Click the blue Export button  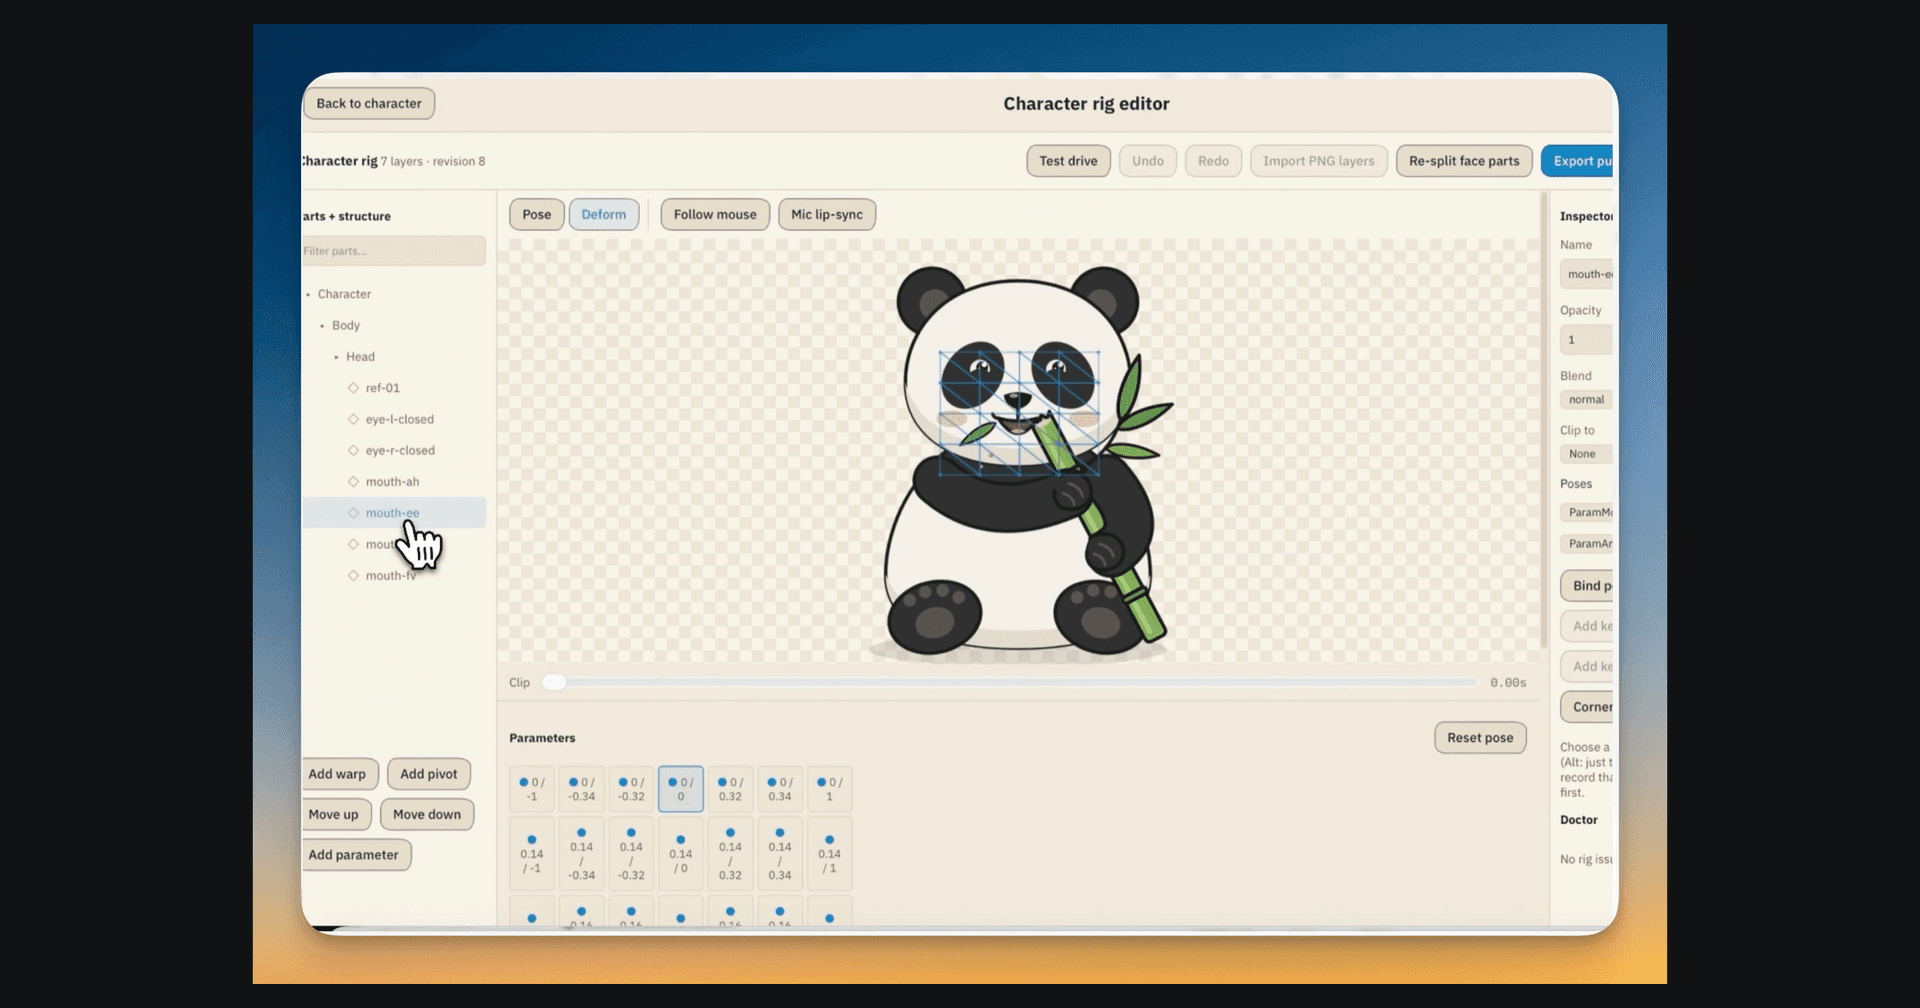pos(1577,161)
